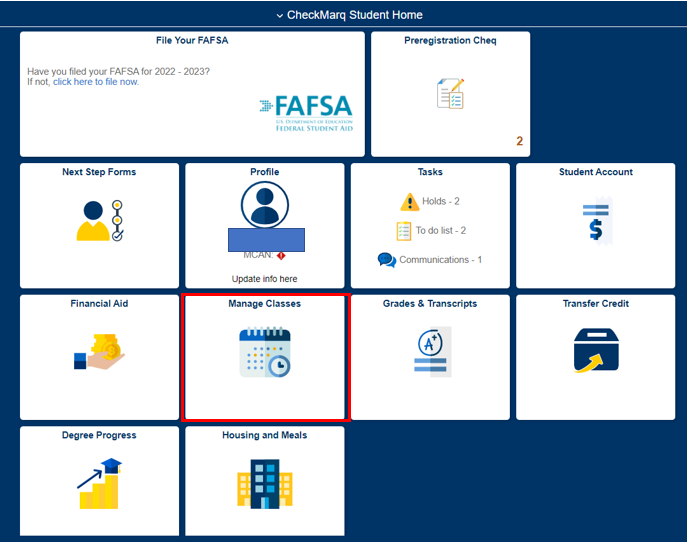Click the 'click here to file now' link
The width and height of the screenshot is (687, 543).
click(x=96, y=82)
